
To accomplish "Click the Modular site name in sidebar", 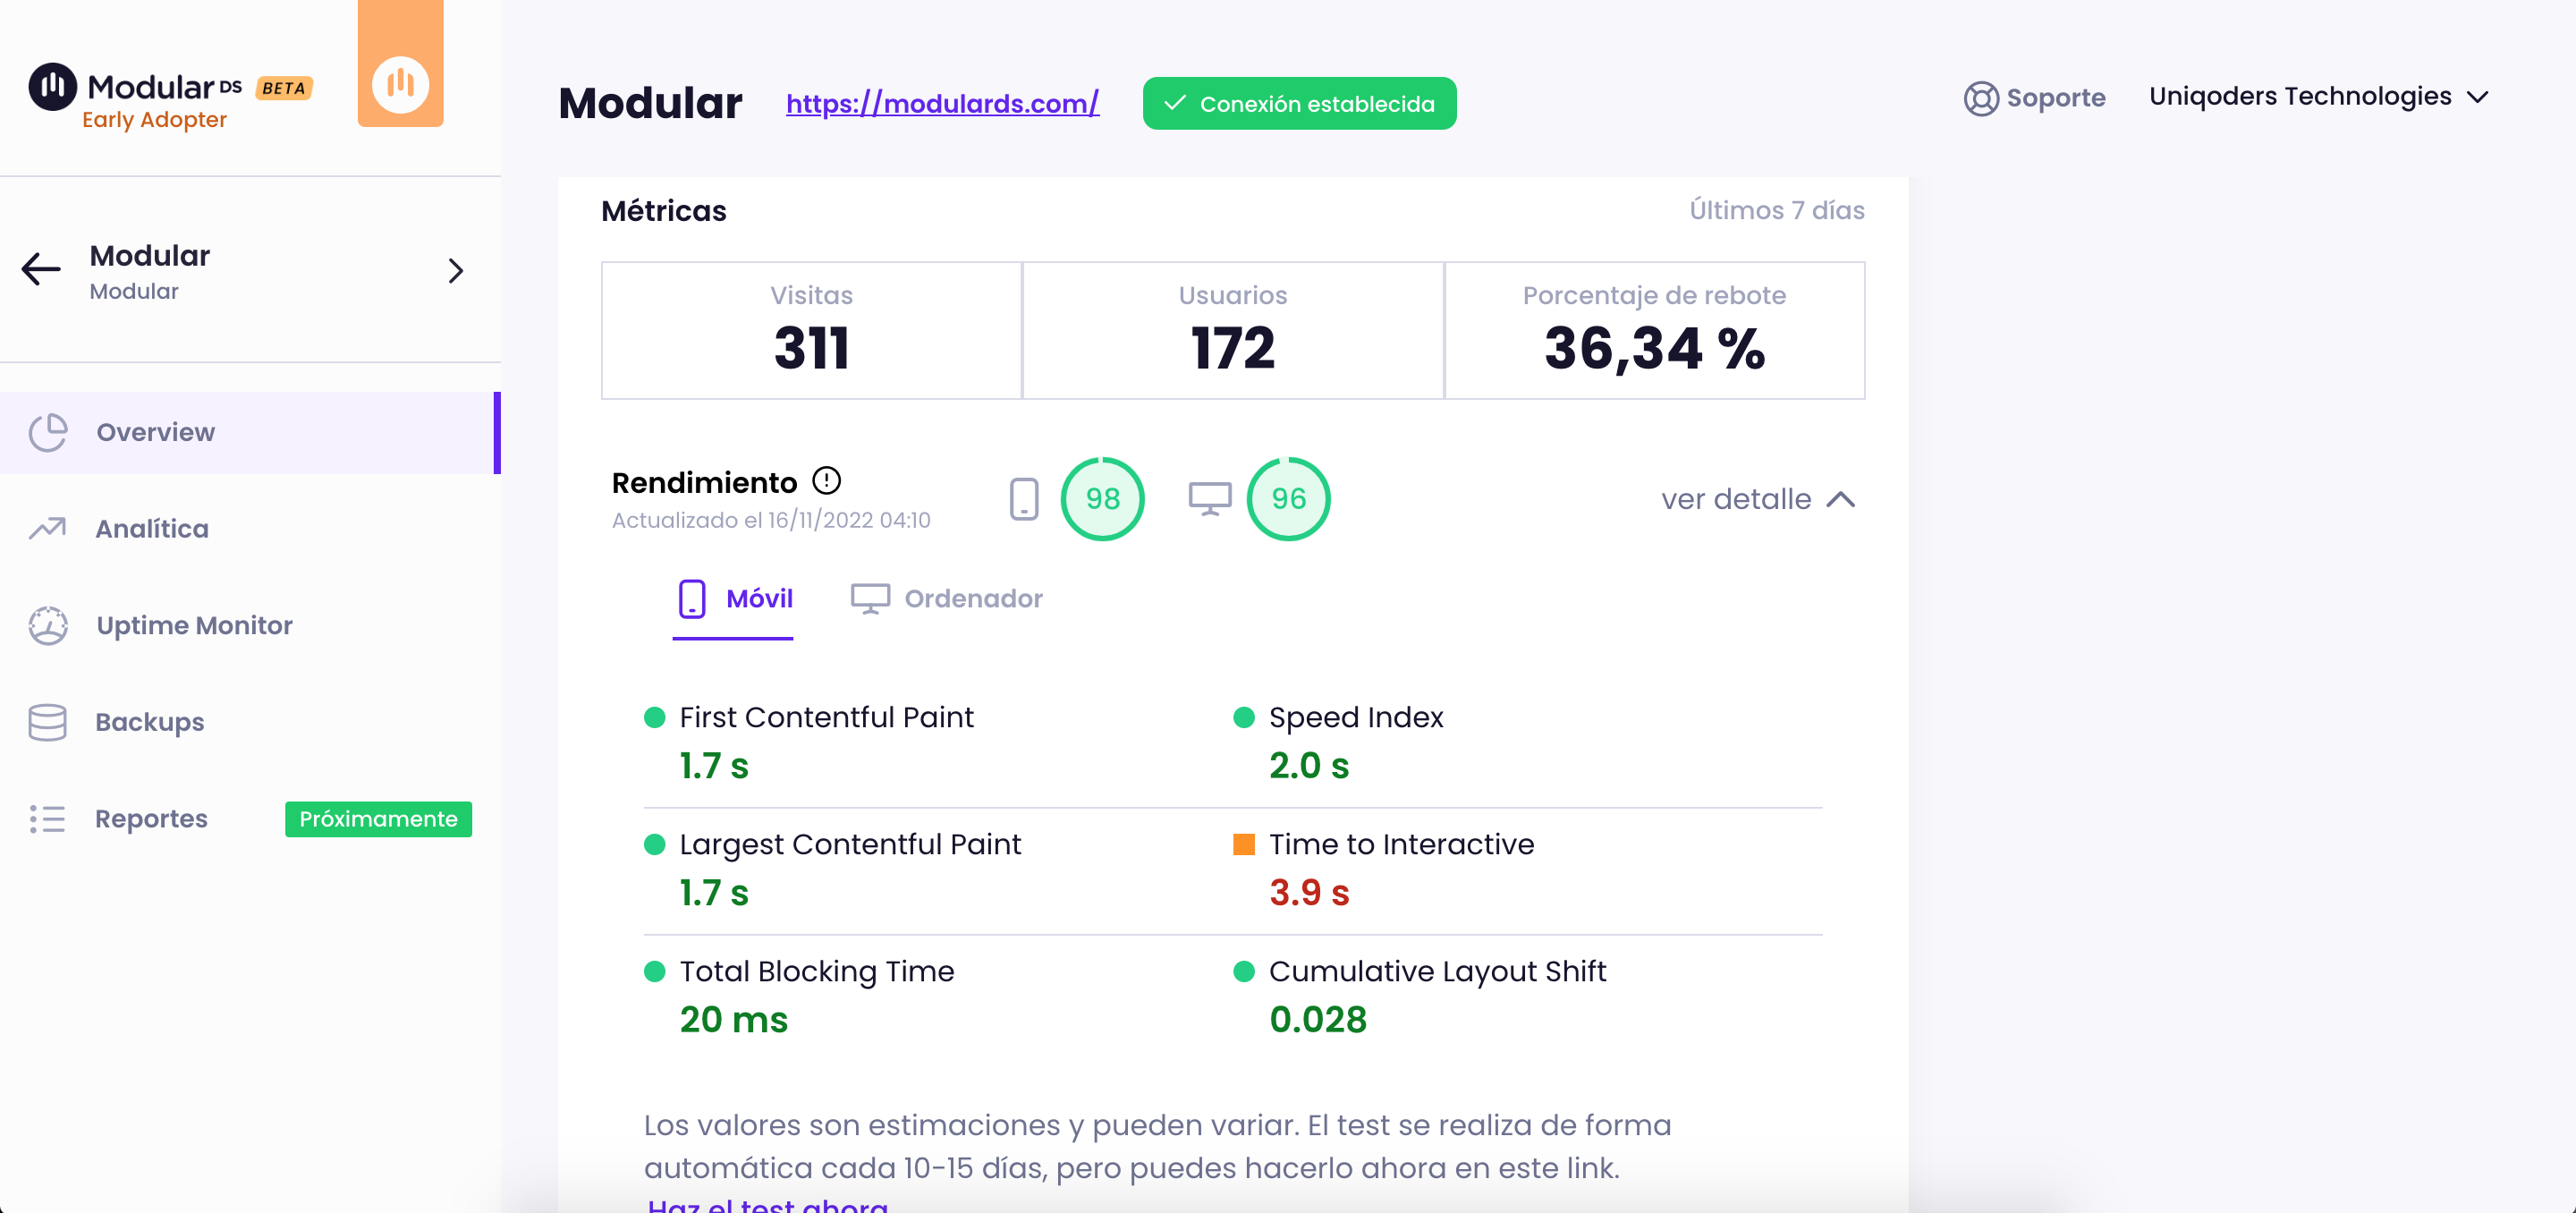I will [150, 255].
